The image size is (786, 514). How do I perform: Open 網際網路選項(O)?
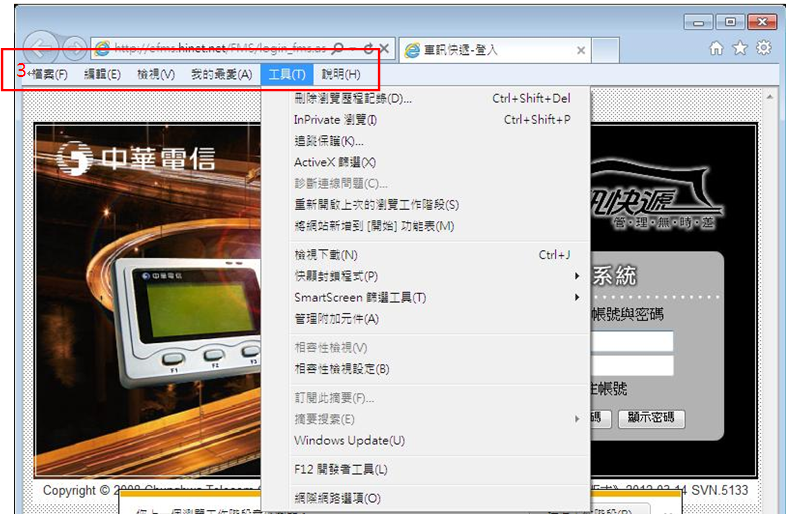click(426, 498)
